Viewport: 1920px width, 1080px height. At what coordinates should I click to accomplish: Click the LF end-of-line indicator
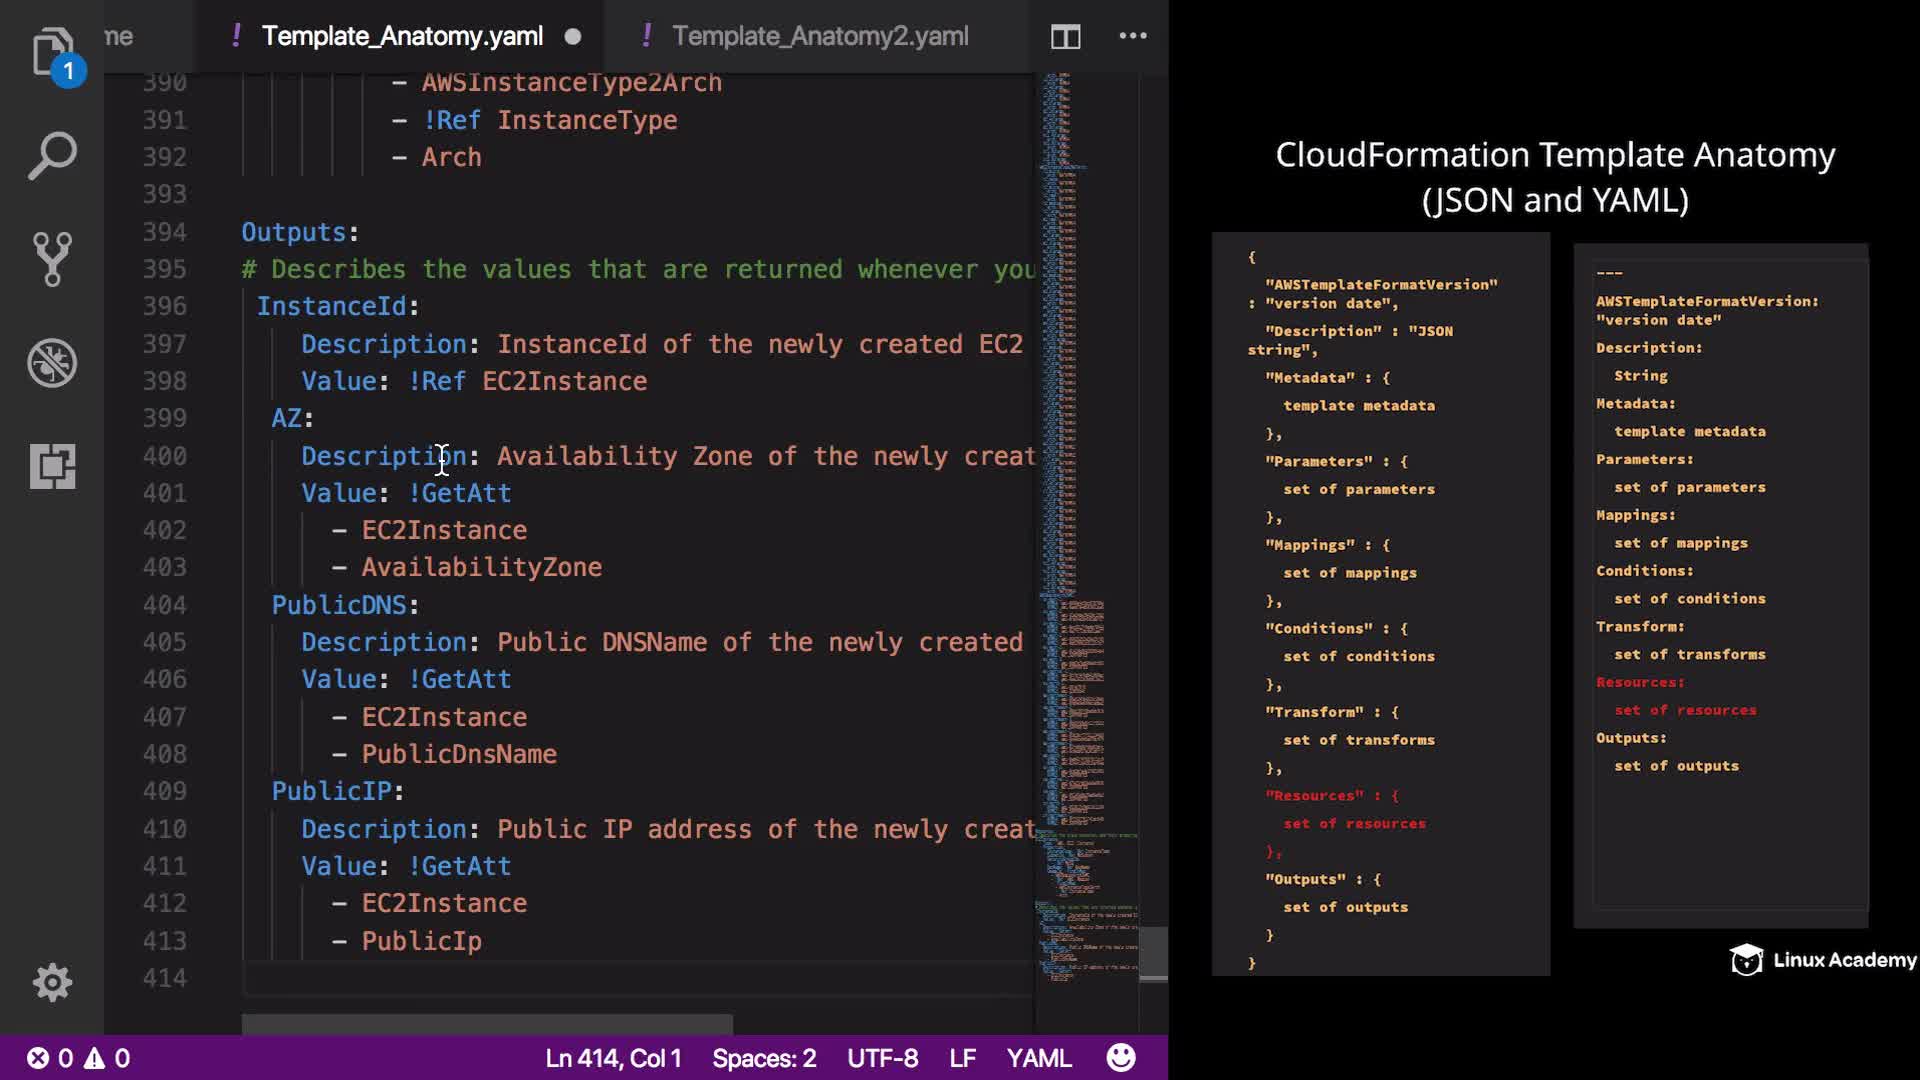pos(962,1058)
